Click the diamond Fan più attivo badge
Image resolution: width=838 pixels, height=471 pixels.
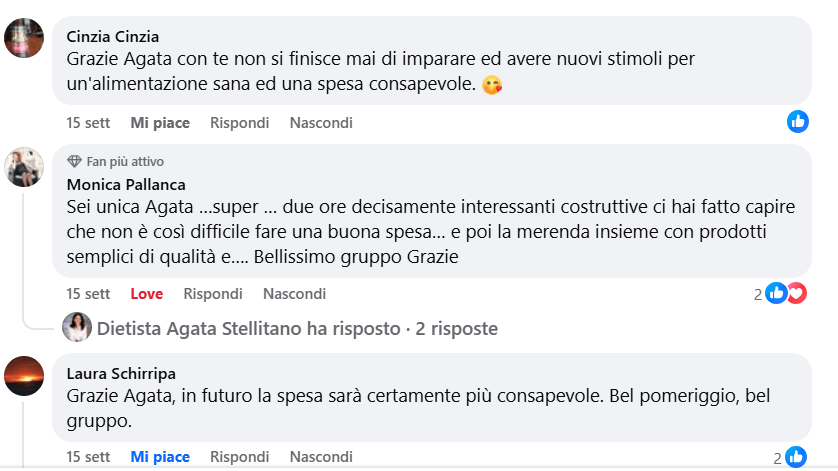[74, 161]
